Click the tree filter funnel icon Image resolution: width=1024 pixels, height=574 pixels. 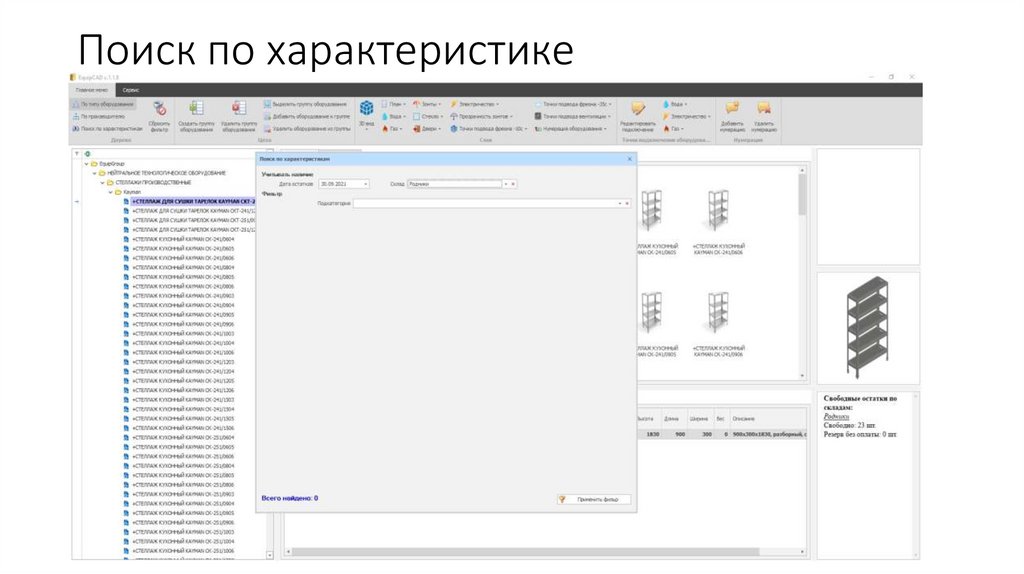(76, 154)
